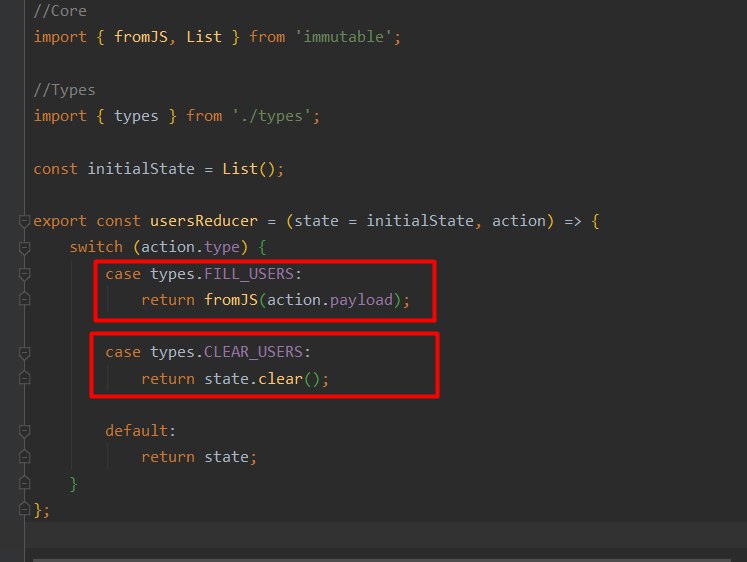Collapse the usersReducer function fold marker
Viewport: 747px width, 562px height.
point(24,221)
